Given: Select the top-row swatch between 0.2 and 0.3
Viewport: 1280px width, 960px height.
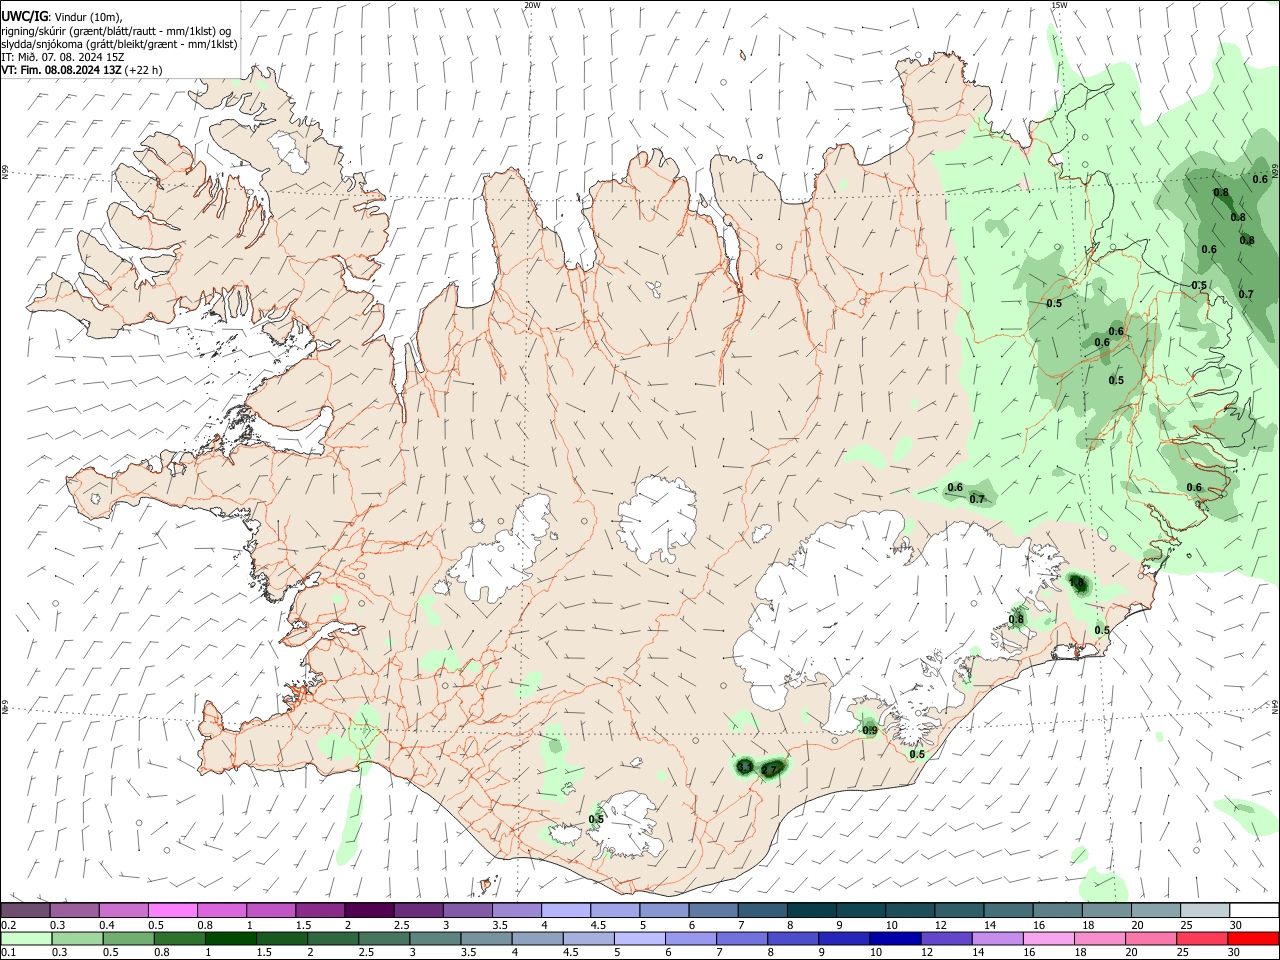Looking at the screenshot, I should tap(25, 910).
